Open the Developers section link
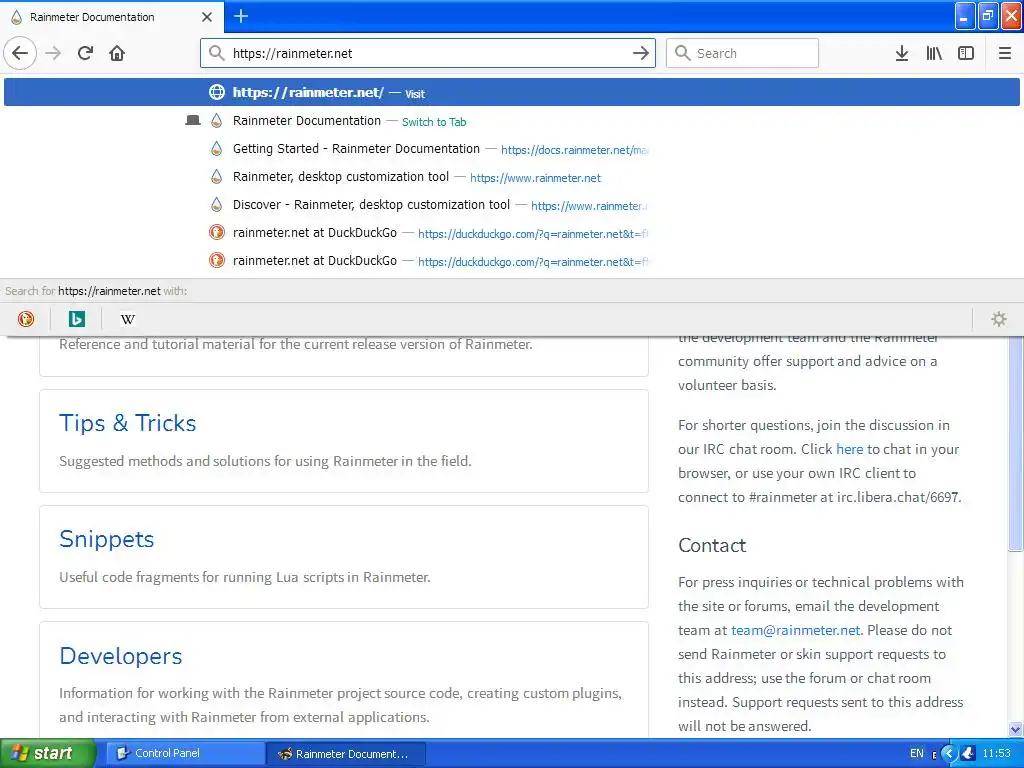The image size is (1024, 768). [x=120, y=656]
